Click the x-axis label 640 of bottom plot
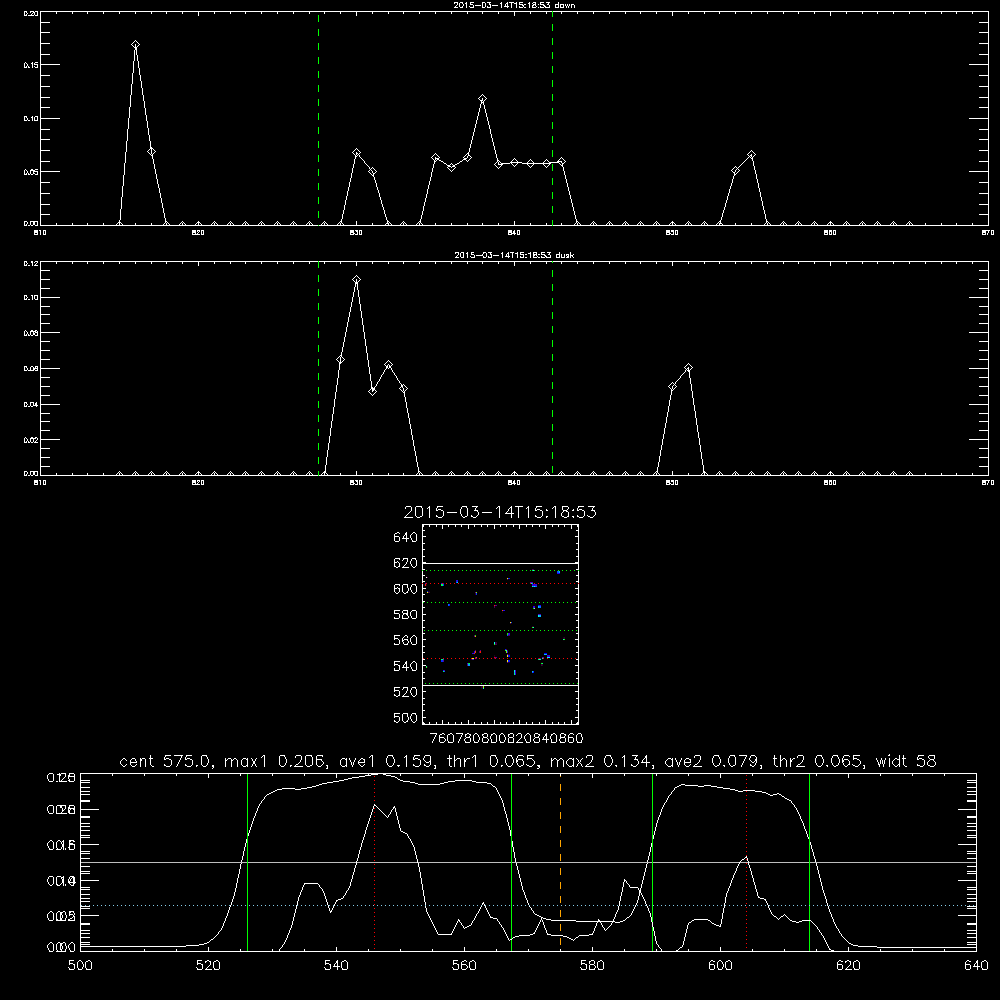Image resolution: width=1000 pixels, height=1000 pixels. point(976,966)
